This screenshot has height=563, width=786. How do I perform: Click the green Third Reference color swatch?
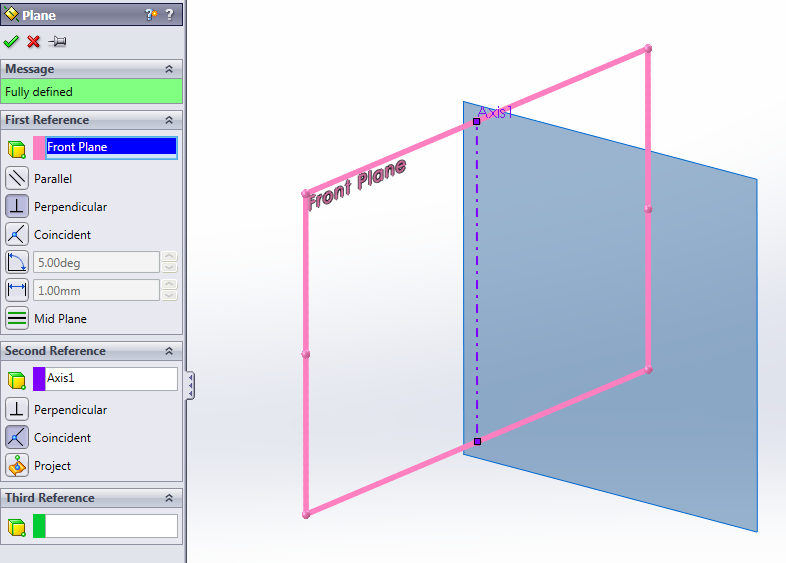pos(40,526)
